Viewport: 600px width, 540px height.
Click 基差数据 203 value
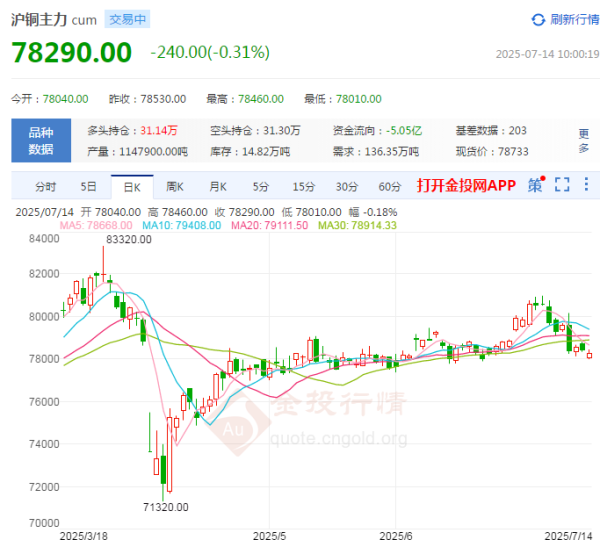517,131
